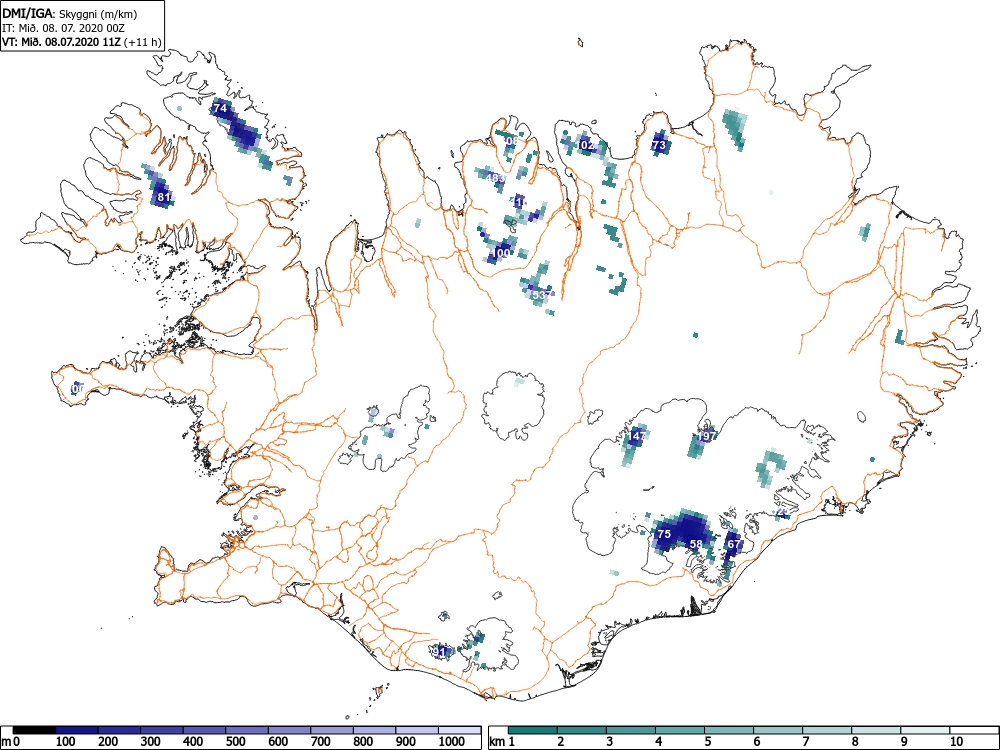
Task: Click the 200–300 m legend swatch
Action: click(x=120, y=730)
